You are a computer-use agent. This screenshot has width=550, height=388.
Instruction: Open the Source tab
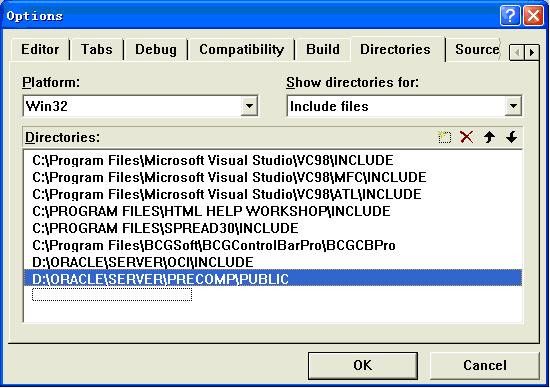pos(477,49)
